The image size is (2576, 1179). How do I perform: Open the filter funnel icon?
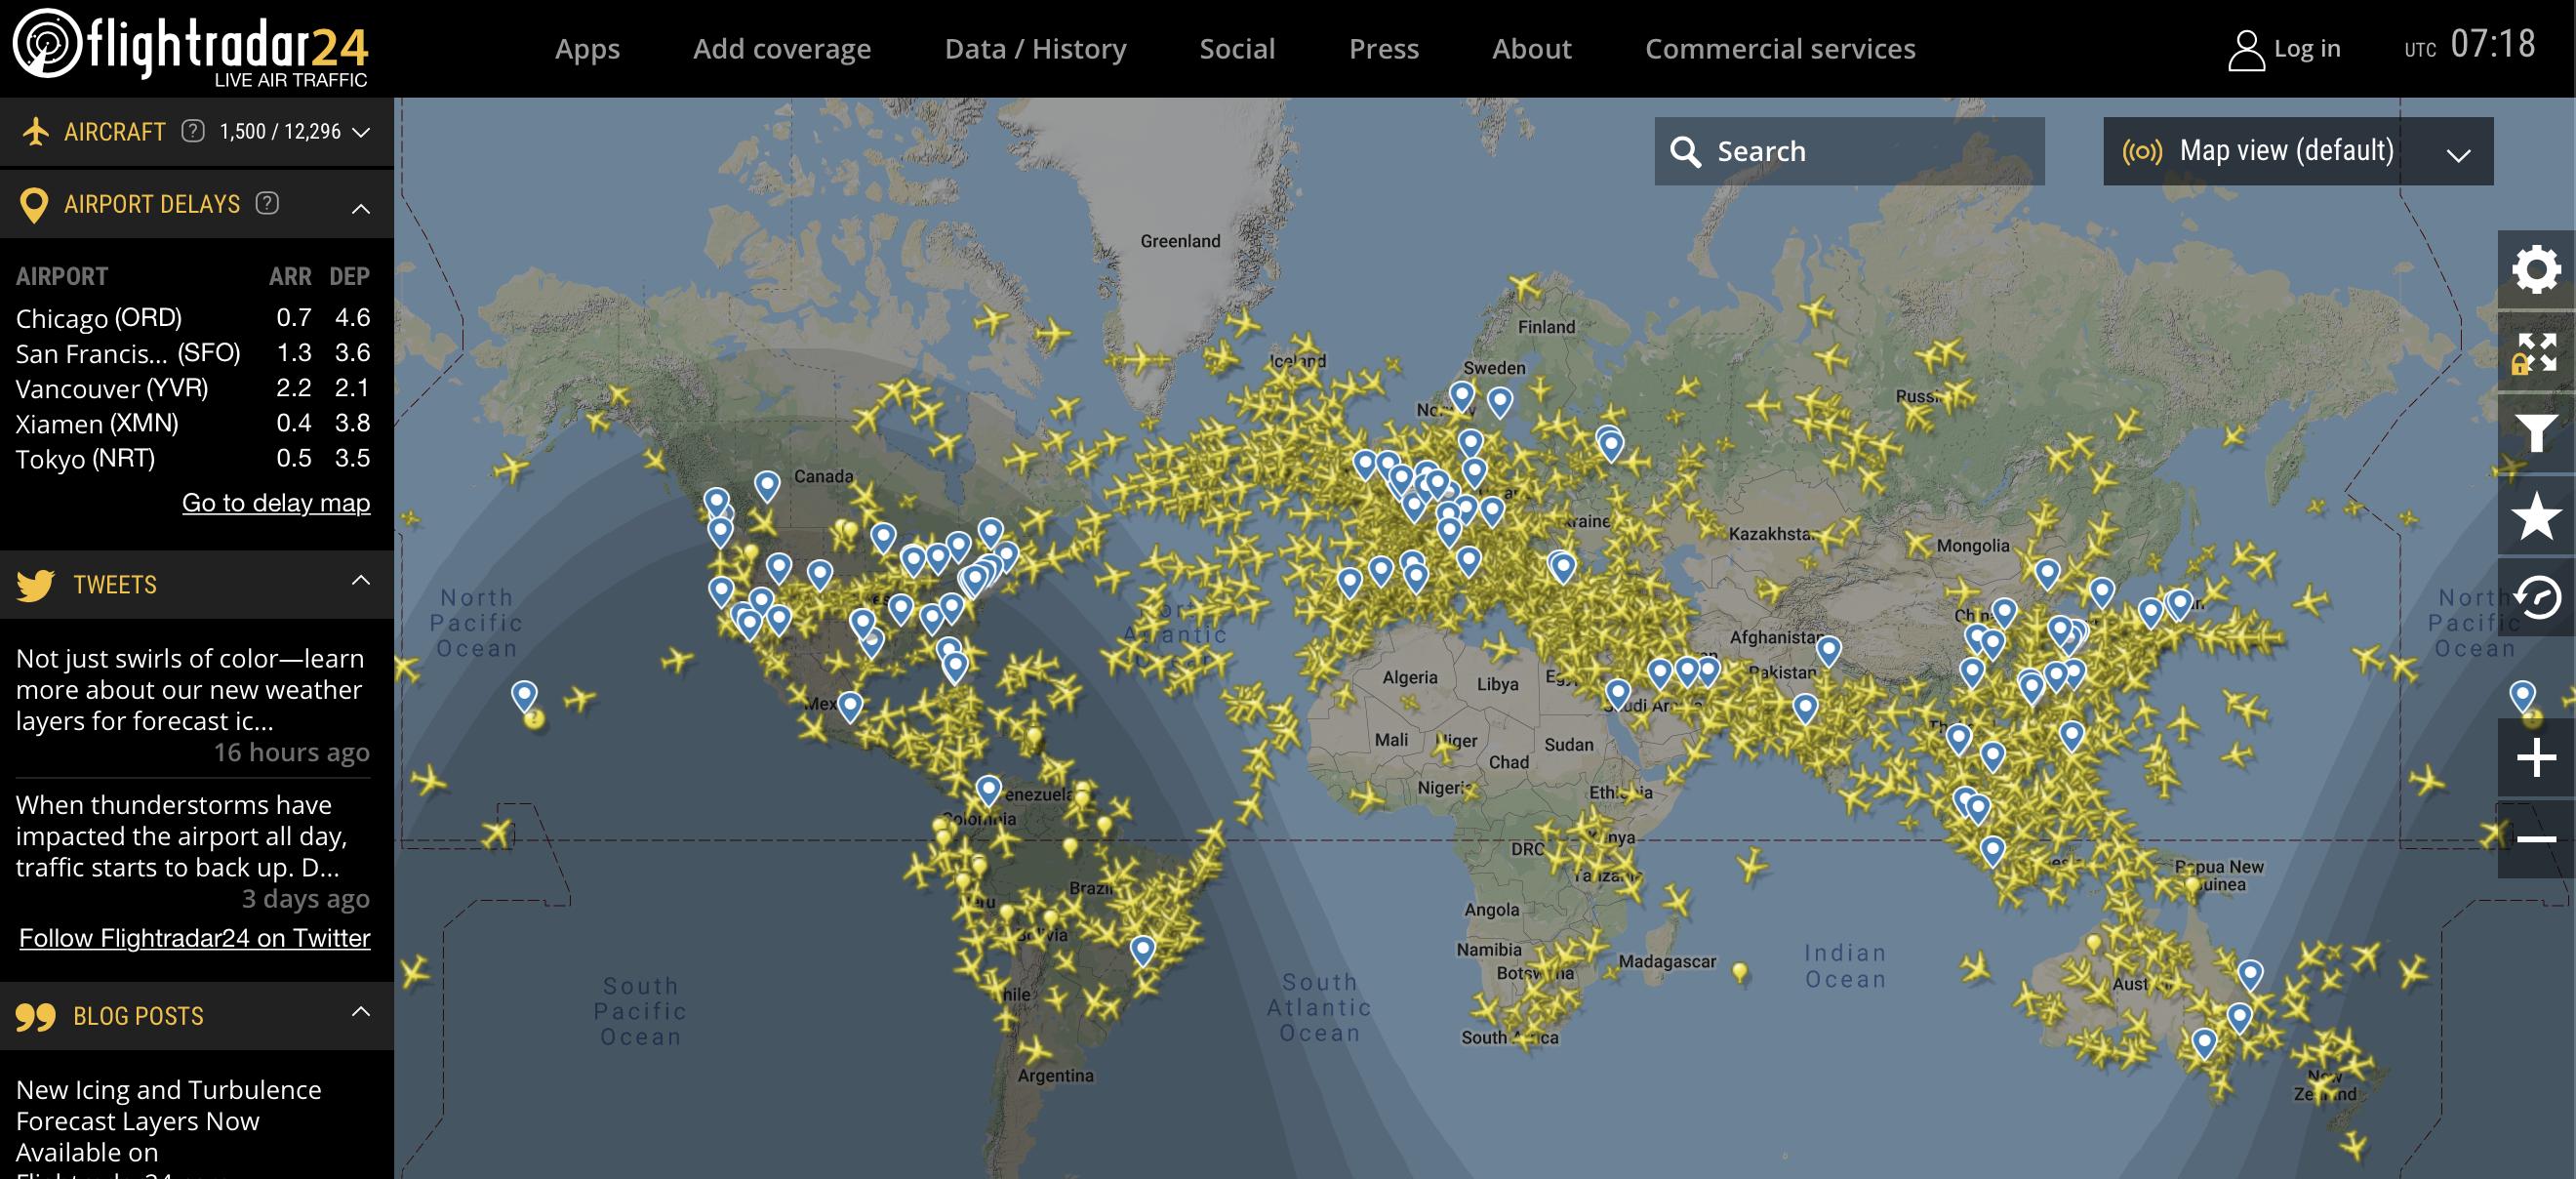[x=2535, y=434]
